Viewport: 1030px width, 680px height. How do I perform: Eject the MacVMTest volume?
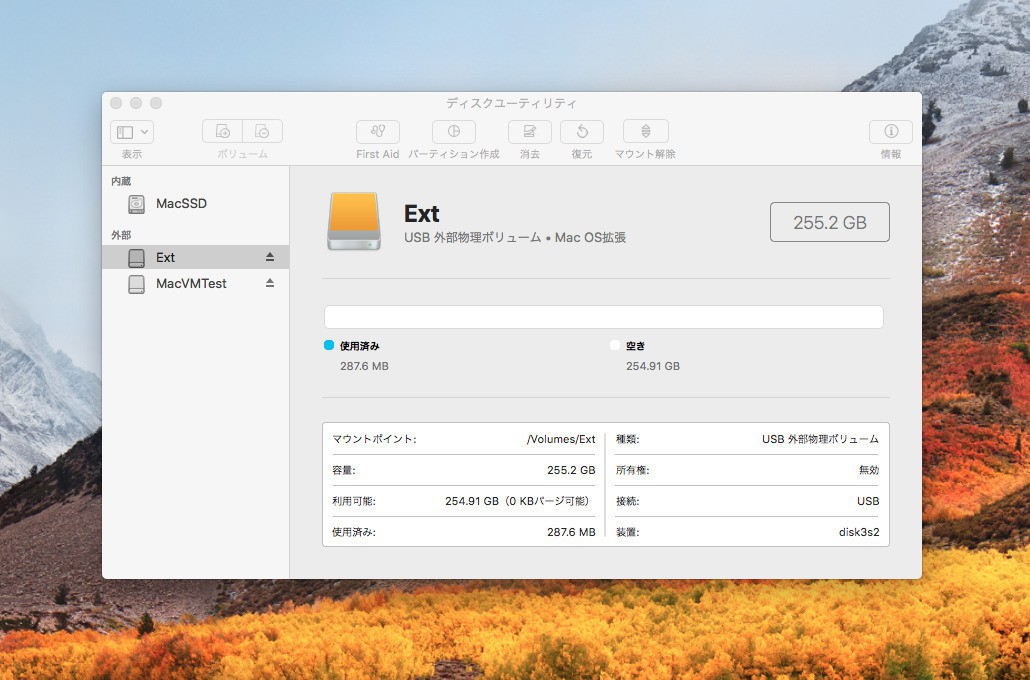(x=269, y=284)
